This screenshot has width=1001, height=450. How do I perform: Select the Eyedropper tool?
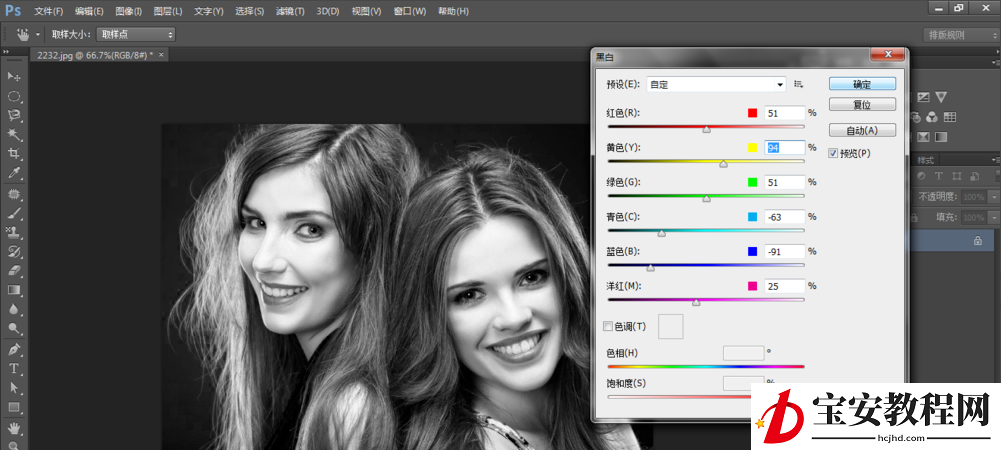pyautogui.click(x=14, y=173)
